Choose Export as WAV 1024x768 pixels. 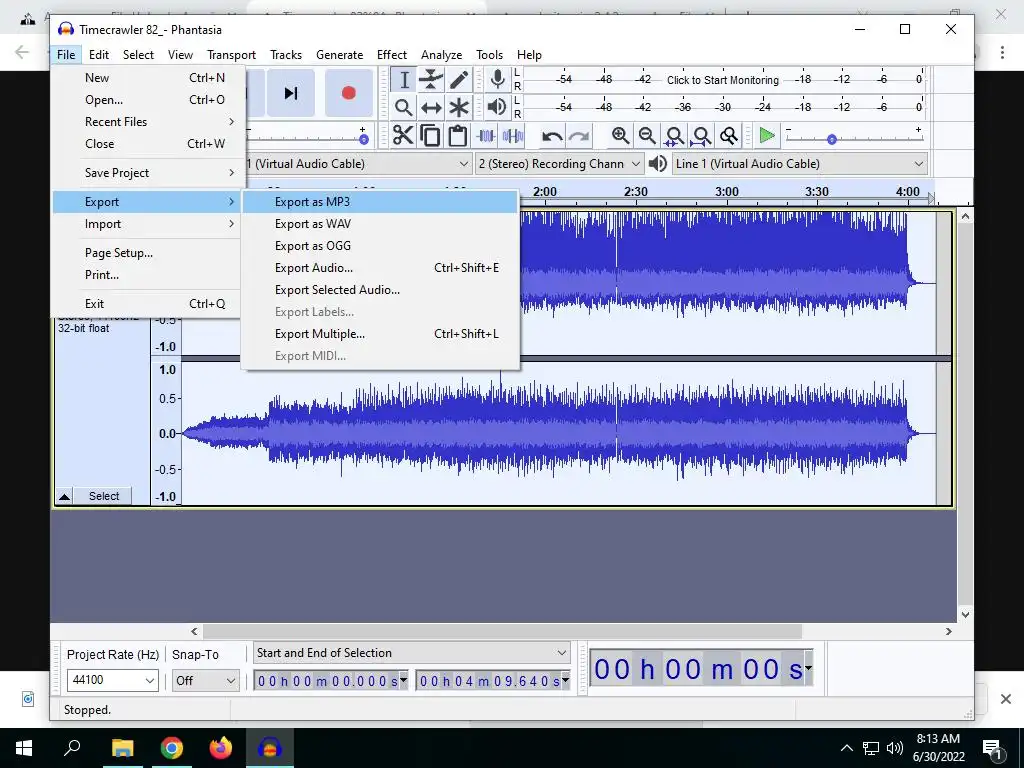point(381,224)
